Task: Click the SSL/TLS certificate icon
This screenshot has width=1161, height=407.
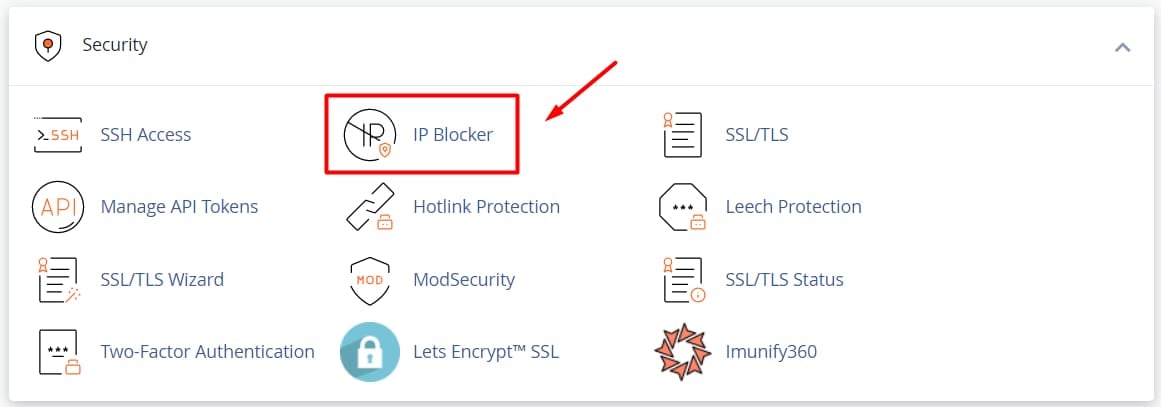Action: tap(682, 134)
